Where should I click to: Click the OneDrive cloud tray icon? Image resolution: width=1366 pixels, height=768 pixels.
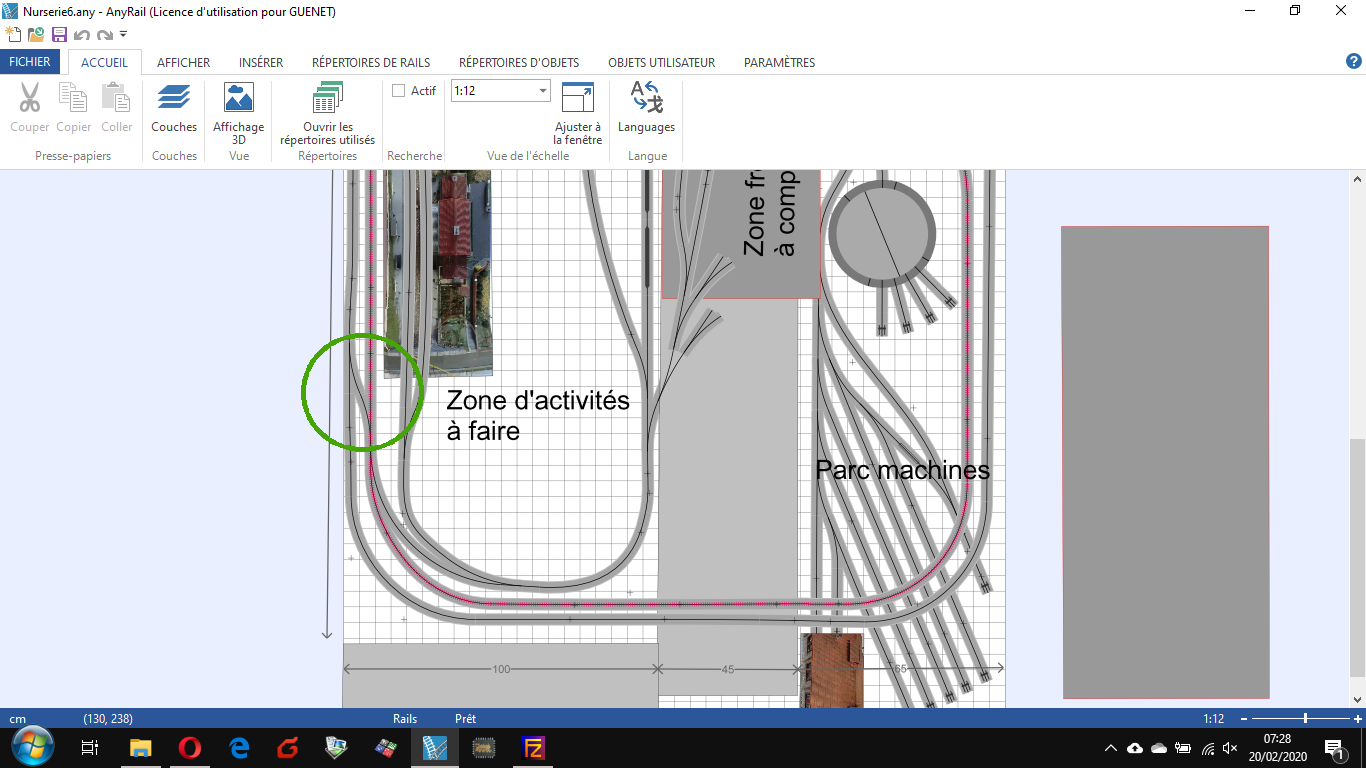point(1159,748)
